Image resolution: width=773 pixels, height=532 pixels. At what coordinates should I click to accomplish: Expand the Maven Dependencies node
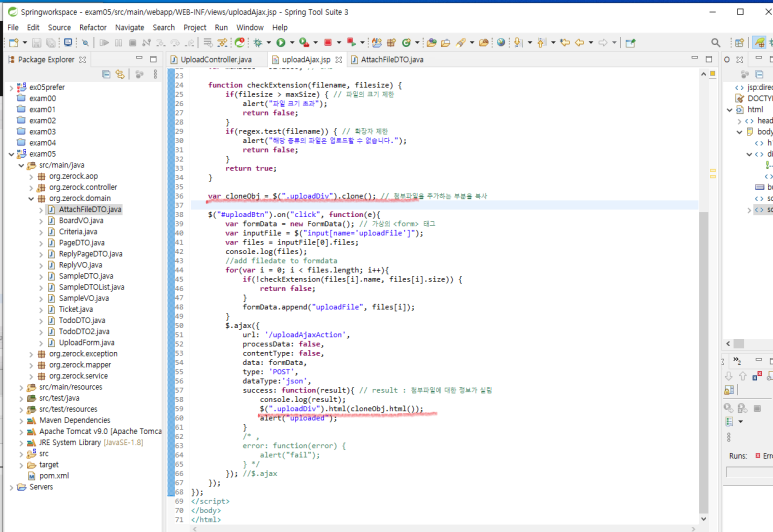pos(21,421)
